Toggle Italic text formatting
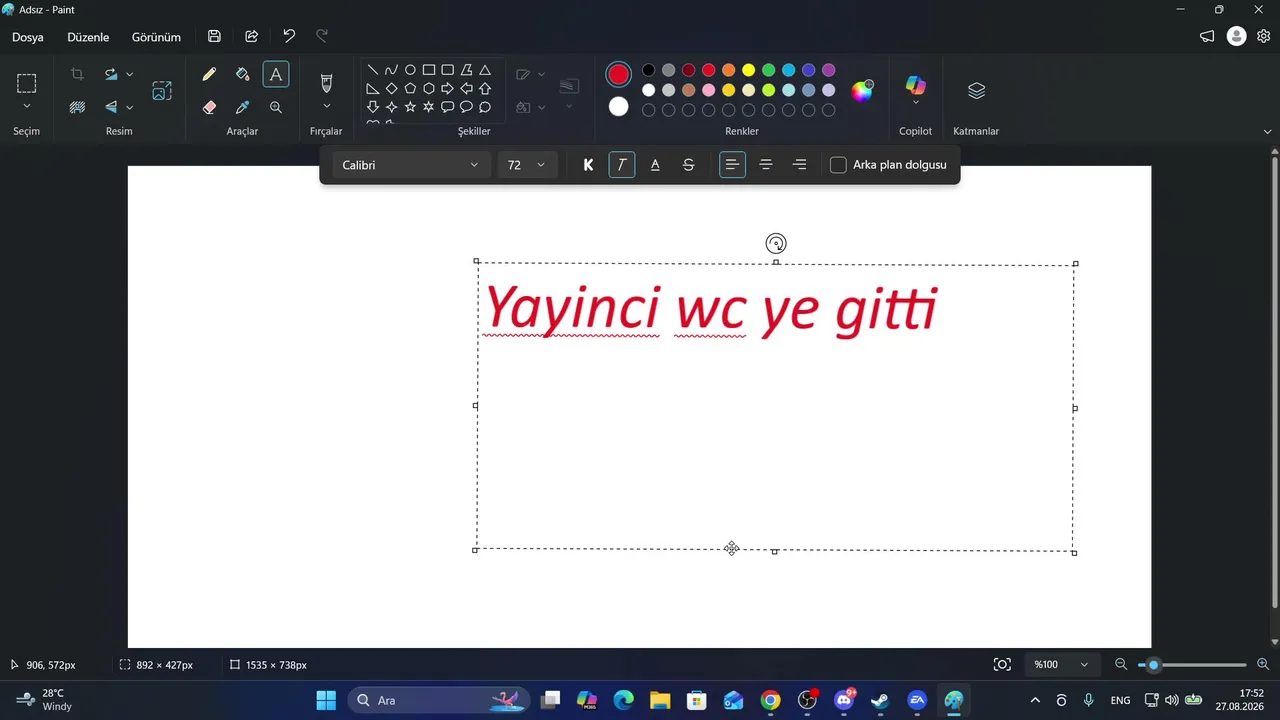This screenshot has height=720, width=1280. 622,165
